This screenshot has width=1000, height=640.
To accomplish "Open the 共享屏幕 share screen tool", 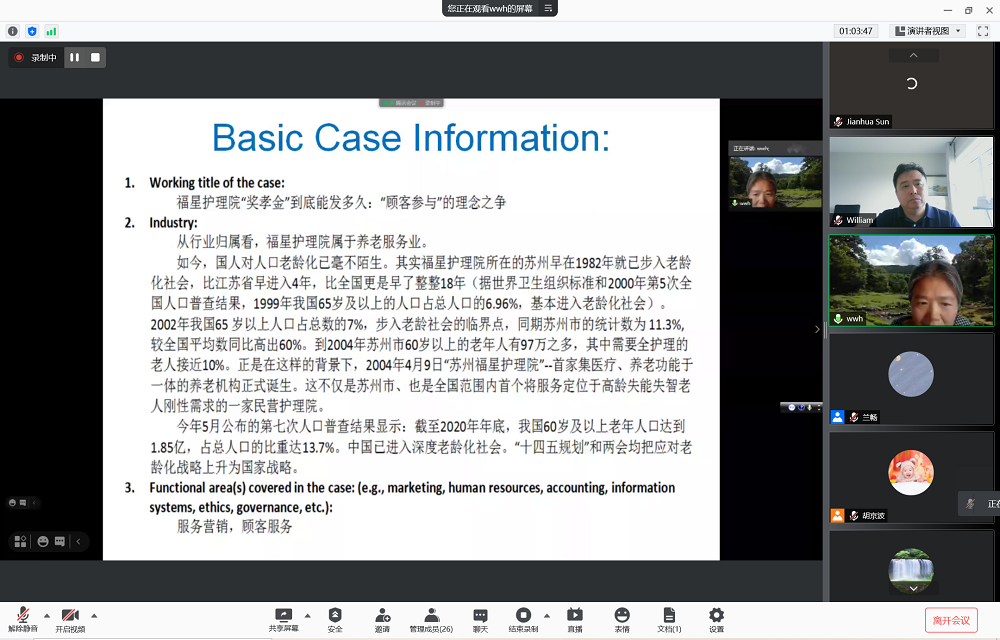I will [x=283, y=615].
